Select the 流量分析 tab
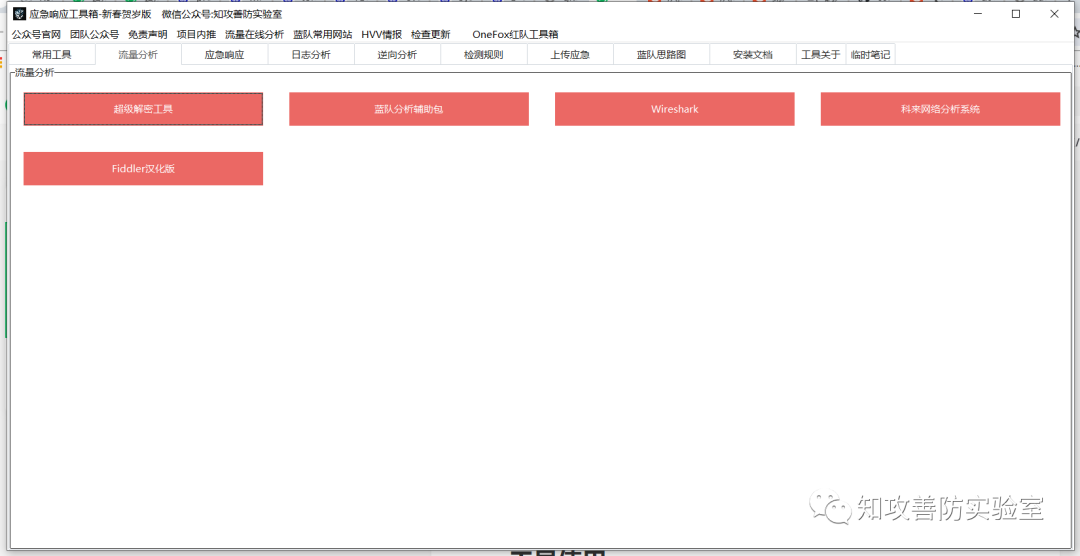Viewport: 1080px width, 556px height. click(x=138, y=55)
